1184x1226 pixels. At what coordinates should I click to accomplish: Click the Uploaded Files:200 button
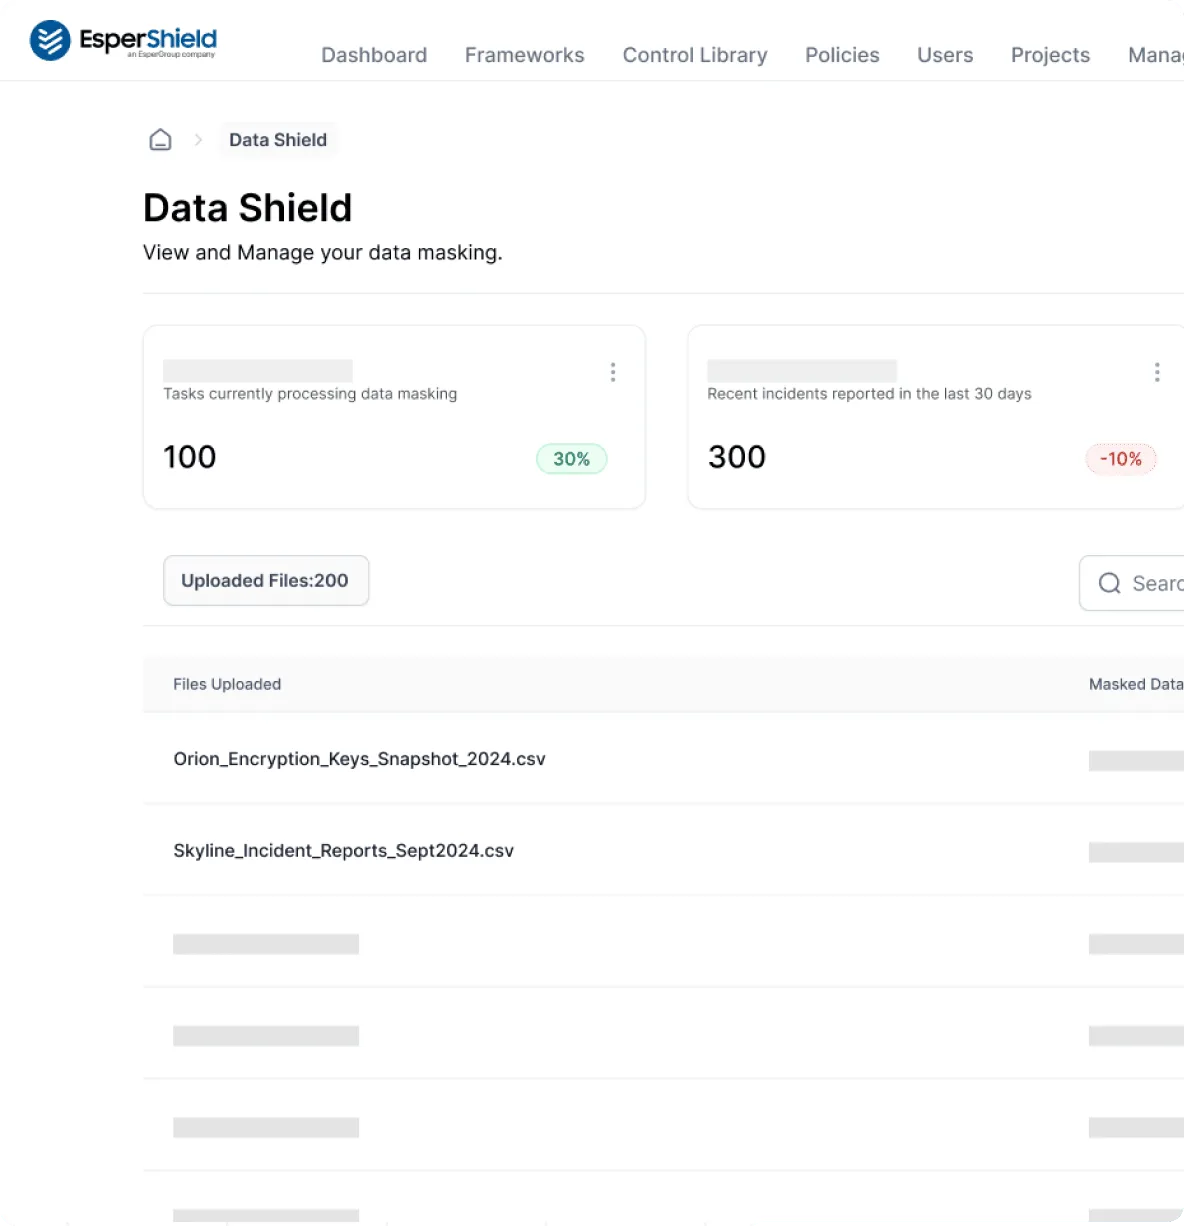tap(265, 581)
